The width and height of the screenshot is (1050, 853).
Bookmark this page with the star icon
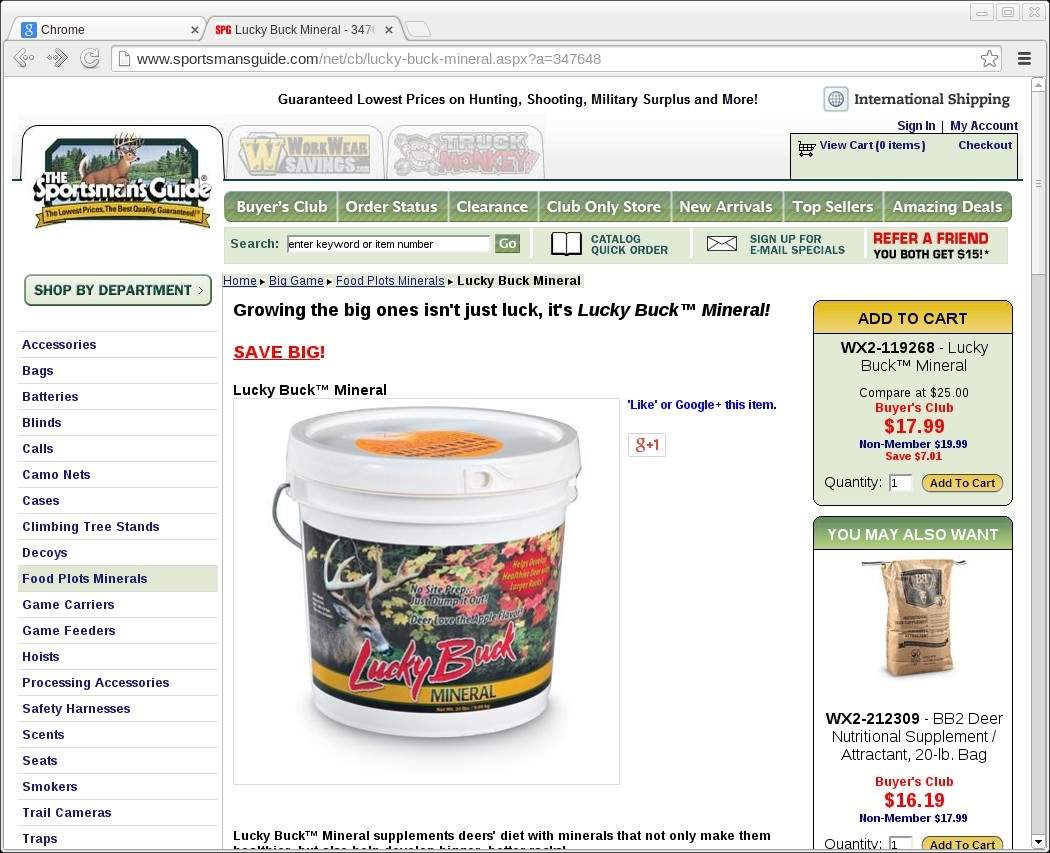point(989,59)
